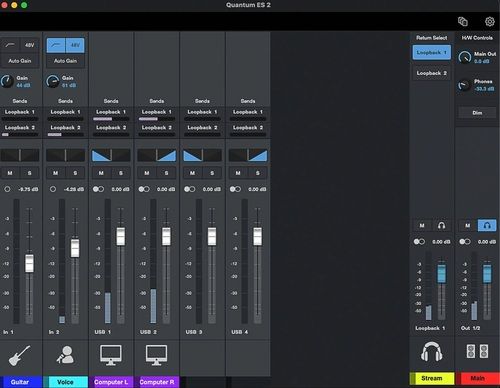Image resolution: width=500 pixels, height=388 pixels.
Task: Click the yellow Stream channel label
Action: point(432,378)
